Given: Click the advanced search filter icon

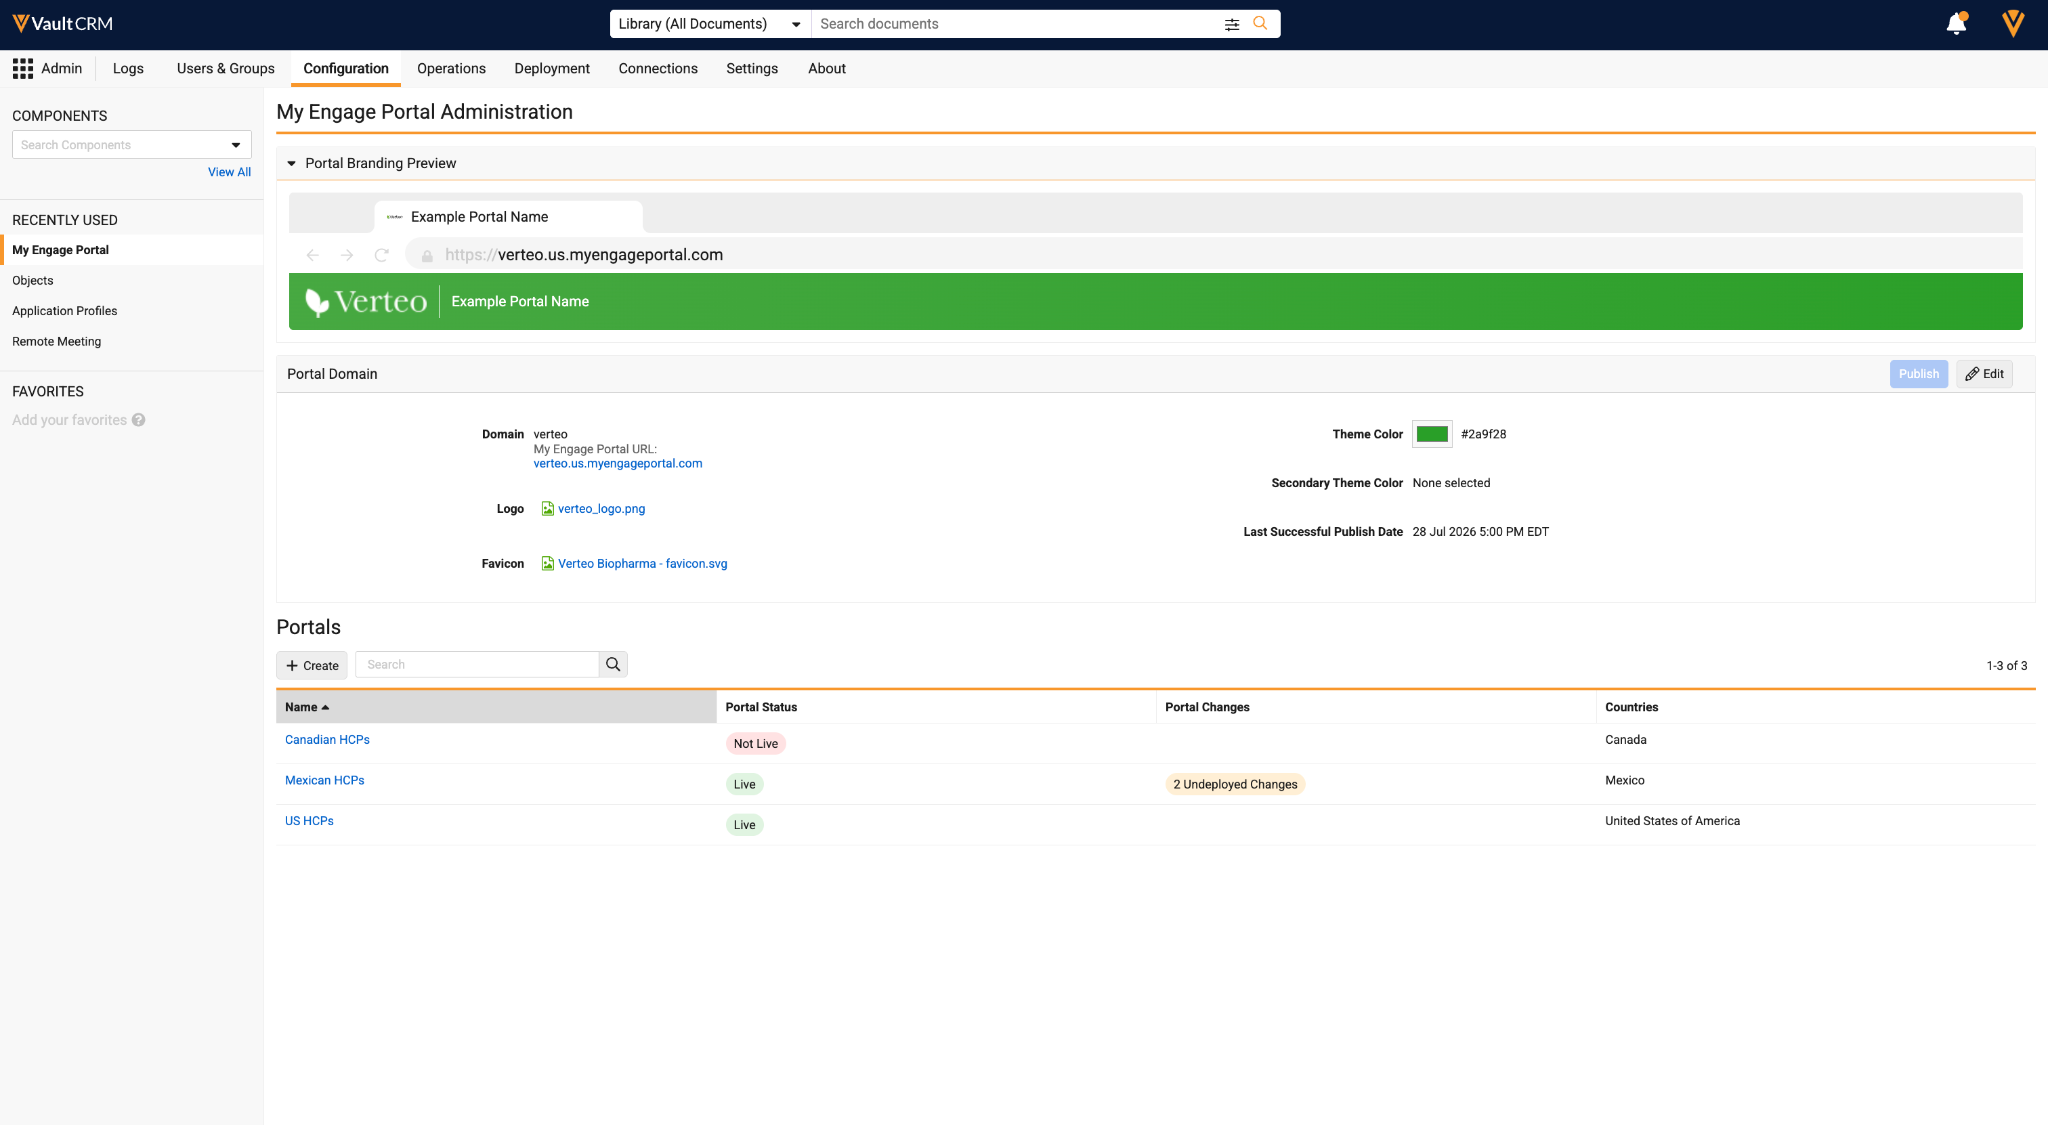Looking at the screenshot, I should (1232, 24).
